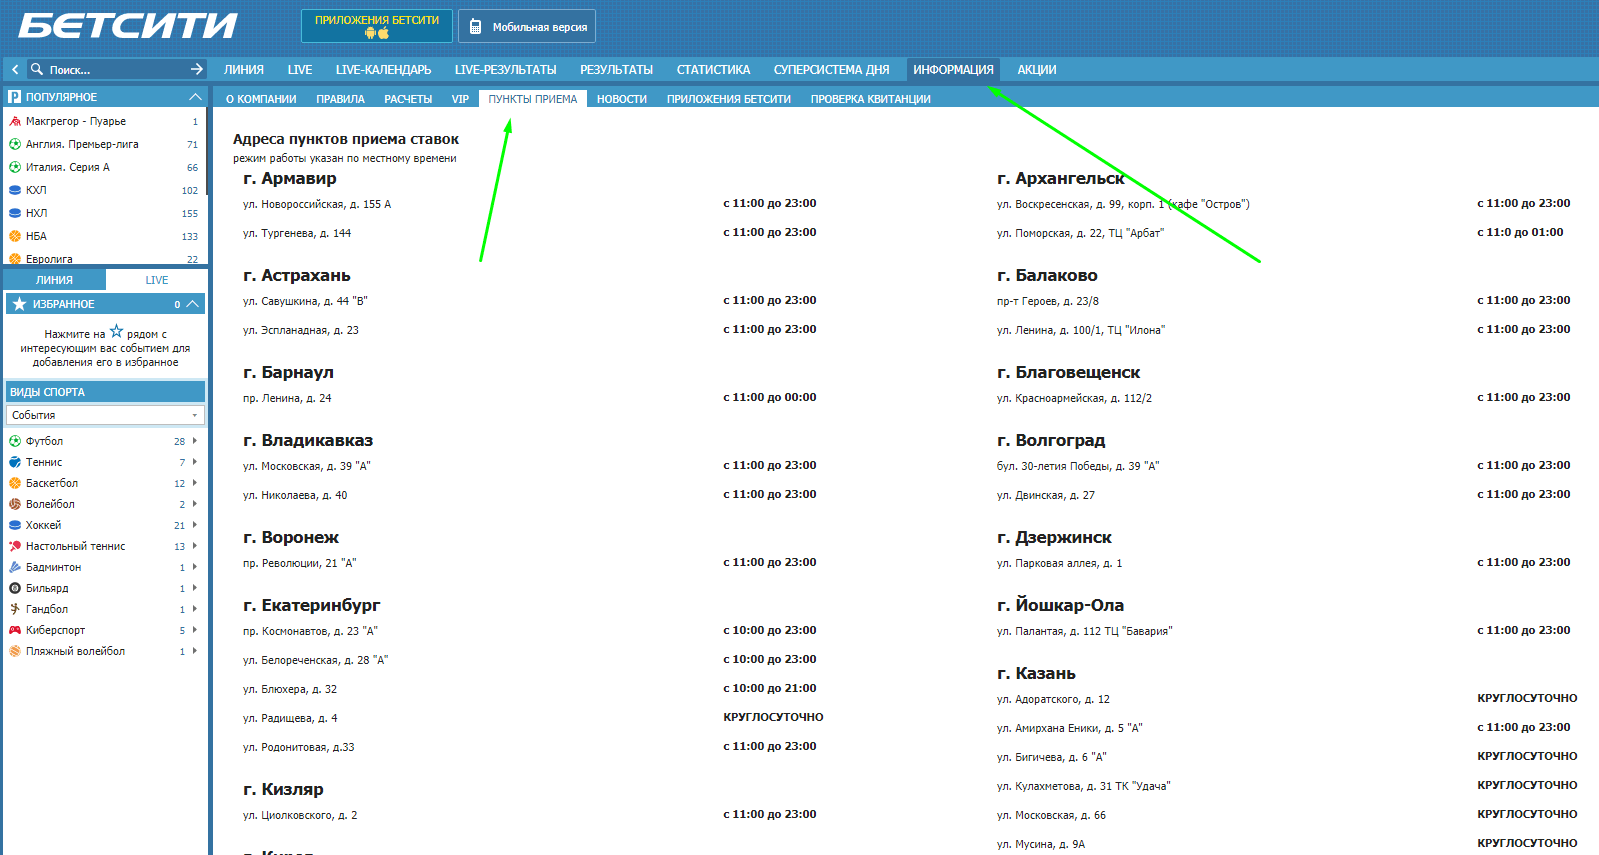Click the tennis icon next to Теннис
This screenshot has width=1599, height=855.
pyautogui.click(x=15, y=462)
